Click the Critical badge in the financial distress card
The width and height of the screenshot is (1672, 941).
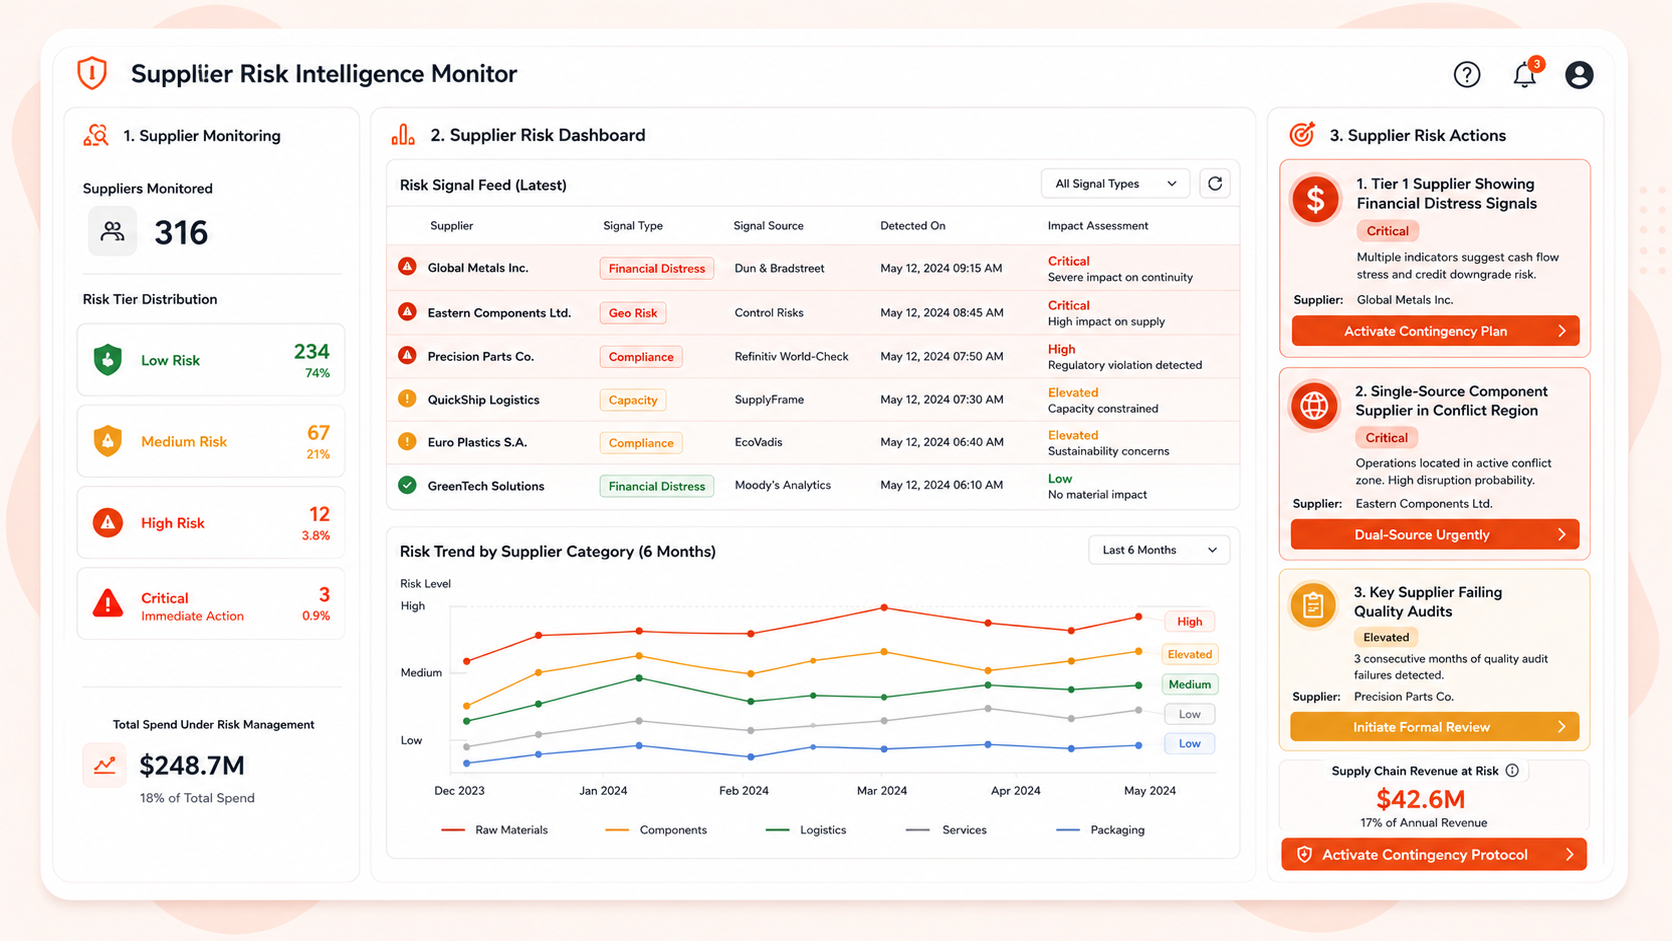pyautogui.click(x=1387, y=231)
